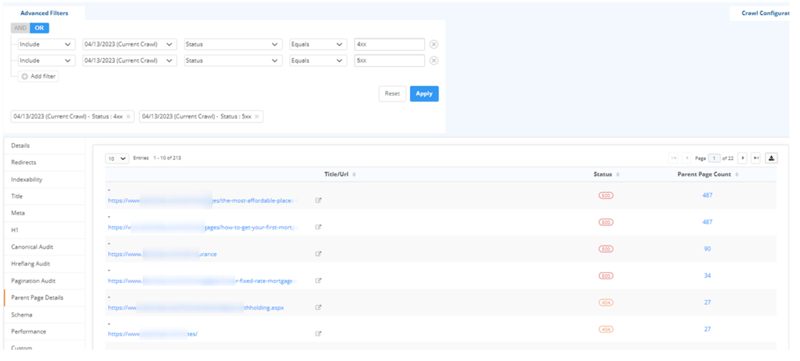Switch filter logic to AND
Viewport: 800px width, 361px height.
[x=20, y=28]
